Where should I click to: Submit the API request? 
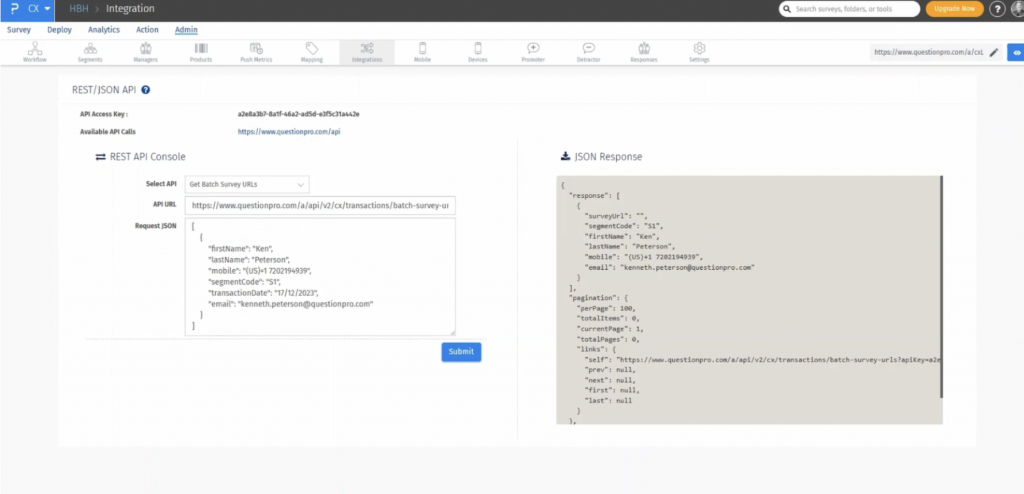pos(461,352)
